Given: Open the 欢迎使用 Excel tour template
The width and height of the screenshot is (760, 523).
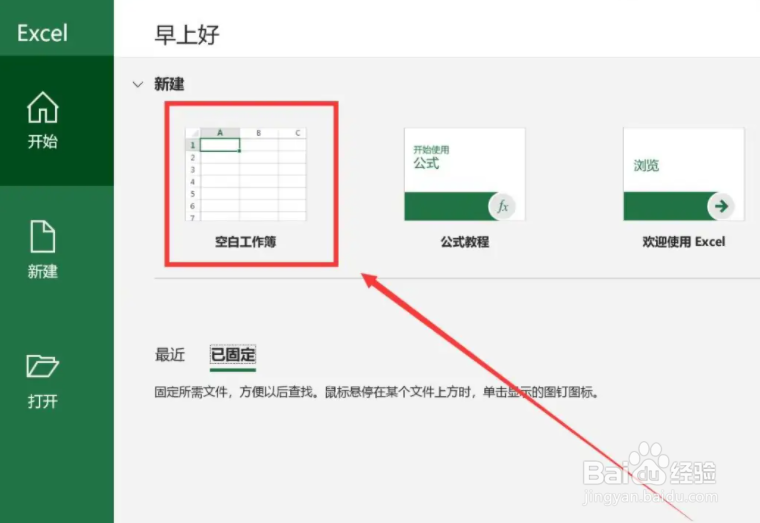Looking at the screenshot, I should (x=683, y=174).
